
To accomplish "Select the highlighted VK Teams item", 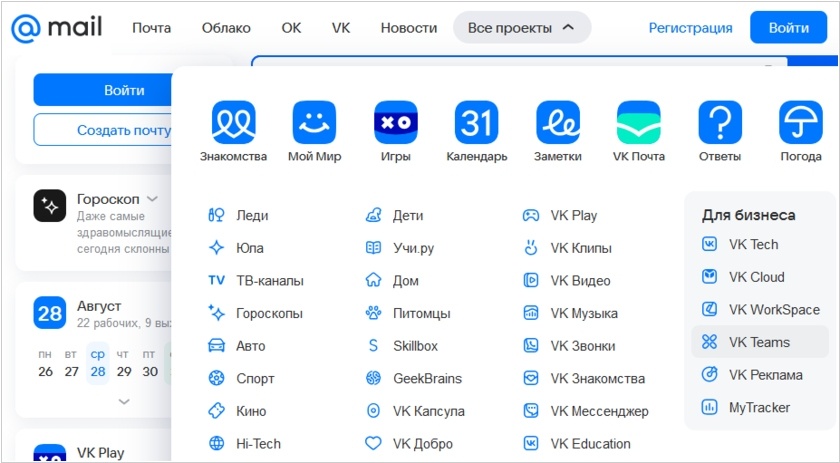I will click(760, 342).
